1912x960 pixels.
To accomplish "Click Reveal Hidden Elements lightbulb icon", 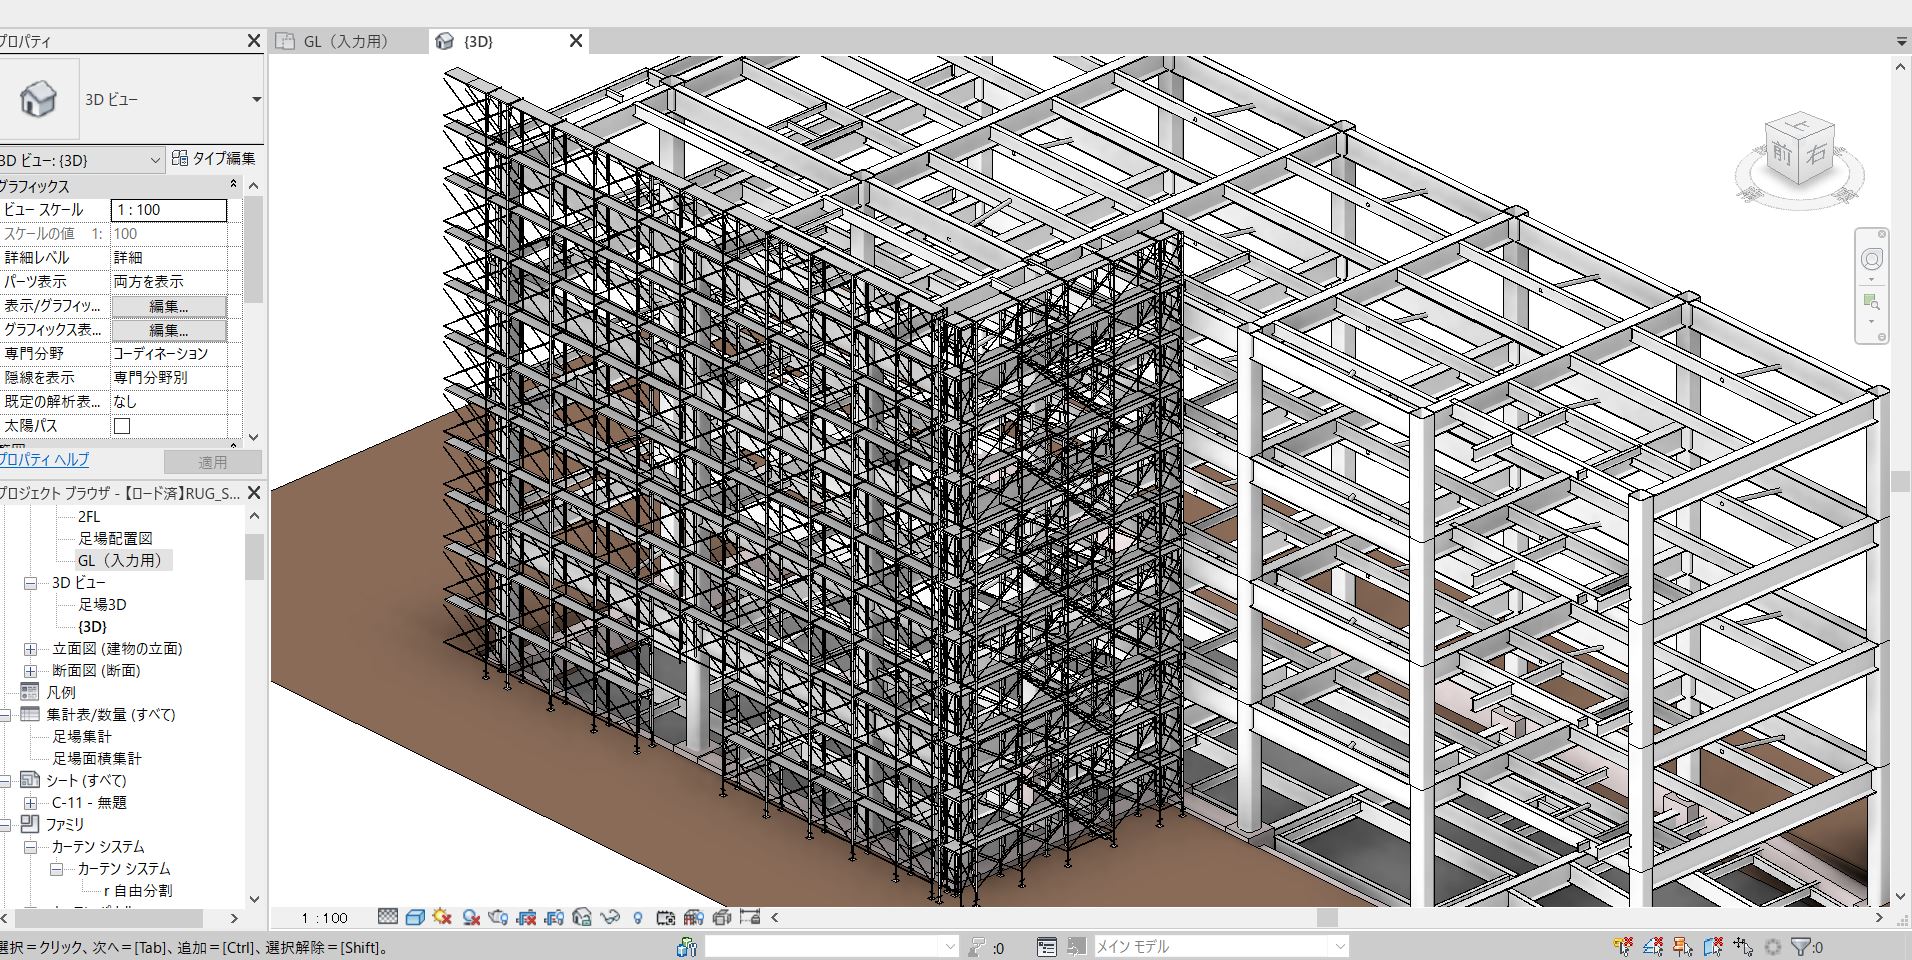I will click(638, 917).
